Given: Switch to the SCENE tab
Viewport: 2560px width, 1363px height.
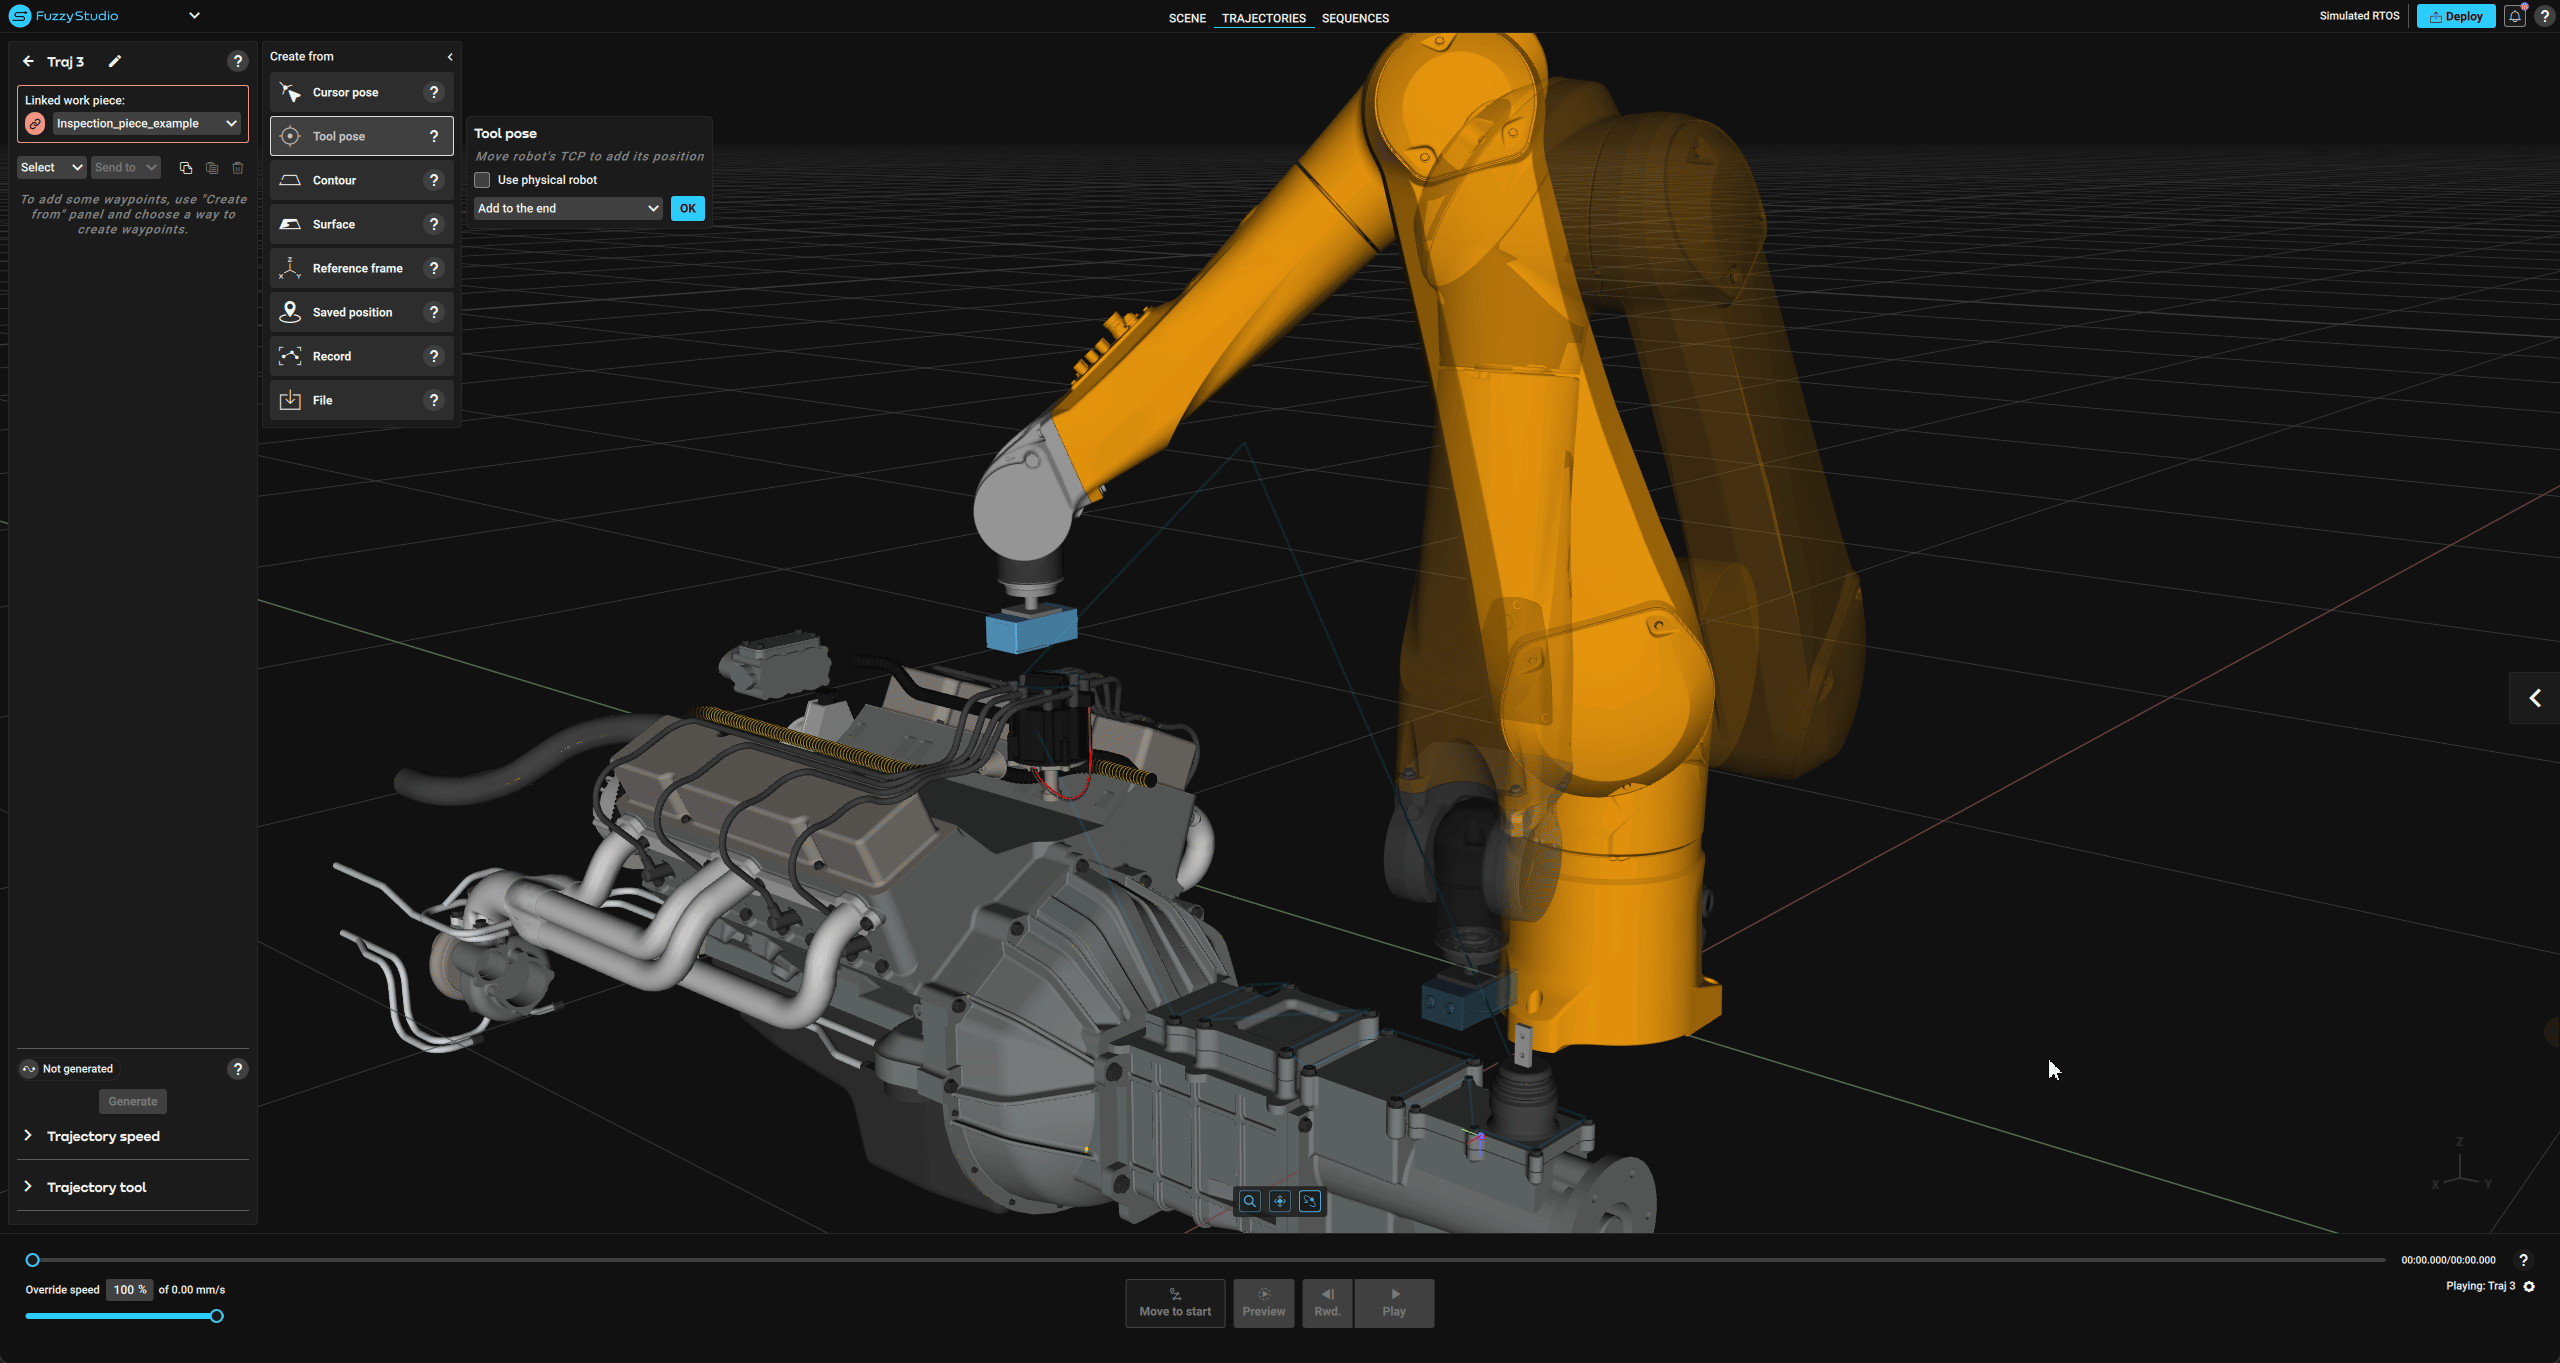Looking at the screenshot, I should pyautogui.click(x=1187, y=17).
